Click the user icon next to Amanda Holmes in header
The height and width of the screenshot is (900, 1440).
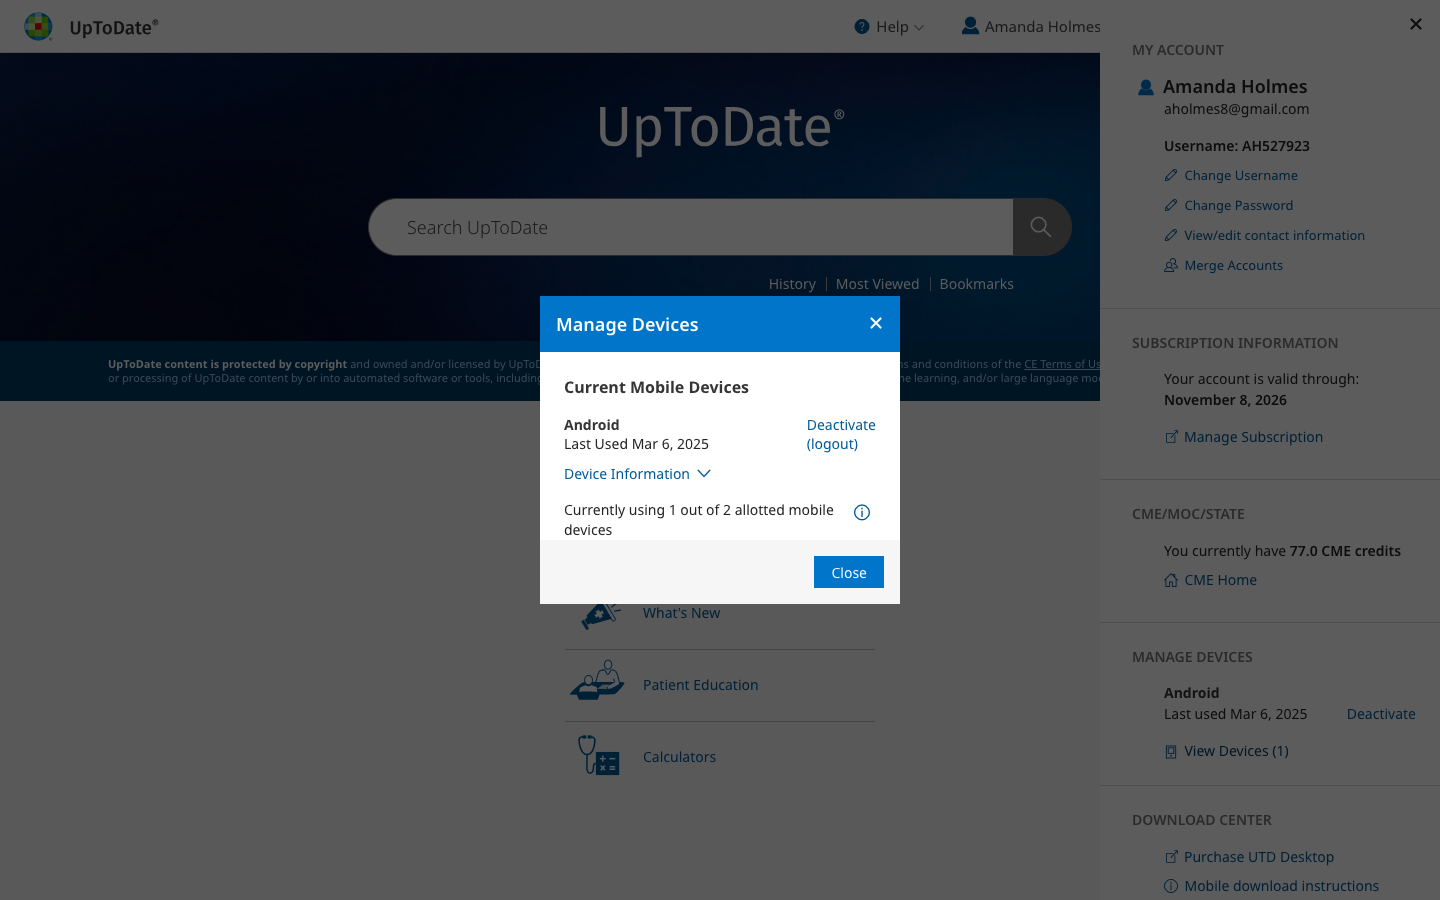pos(970,26)
